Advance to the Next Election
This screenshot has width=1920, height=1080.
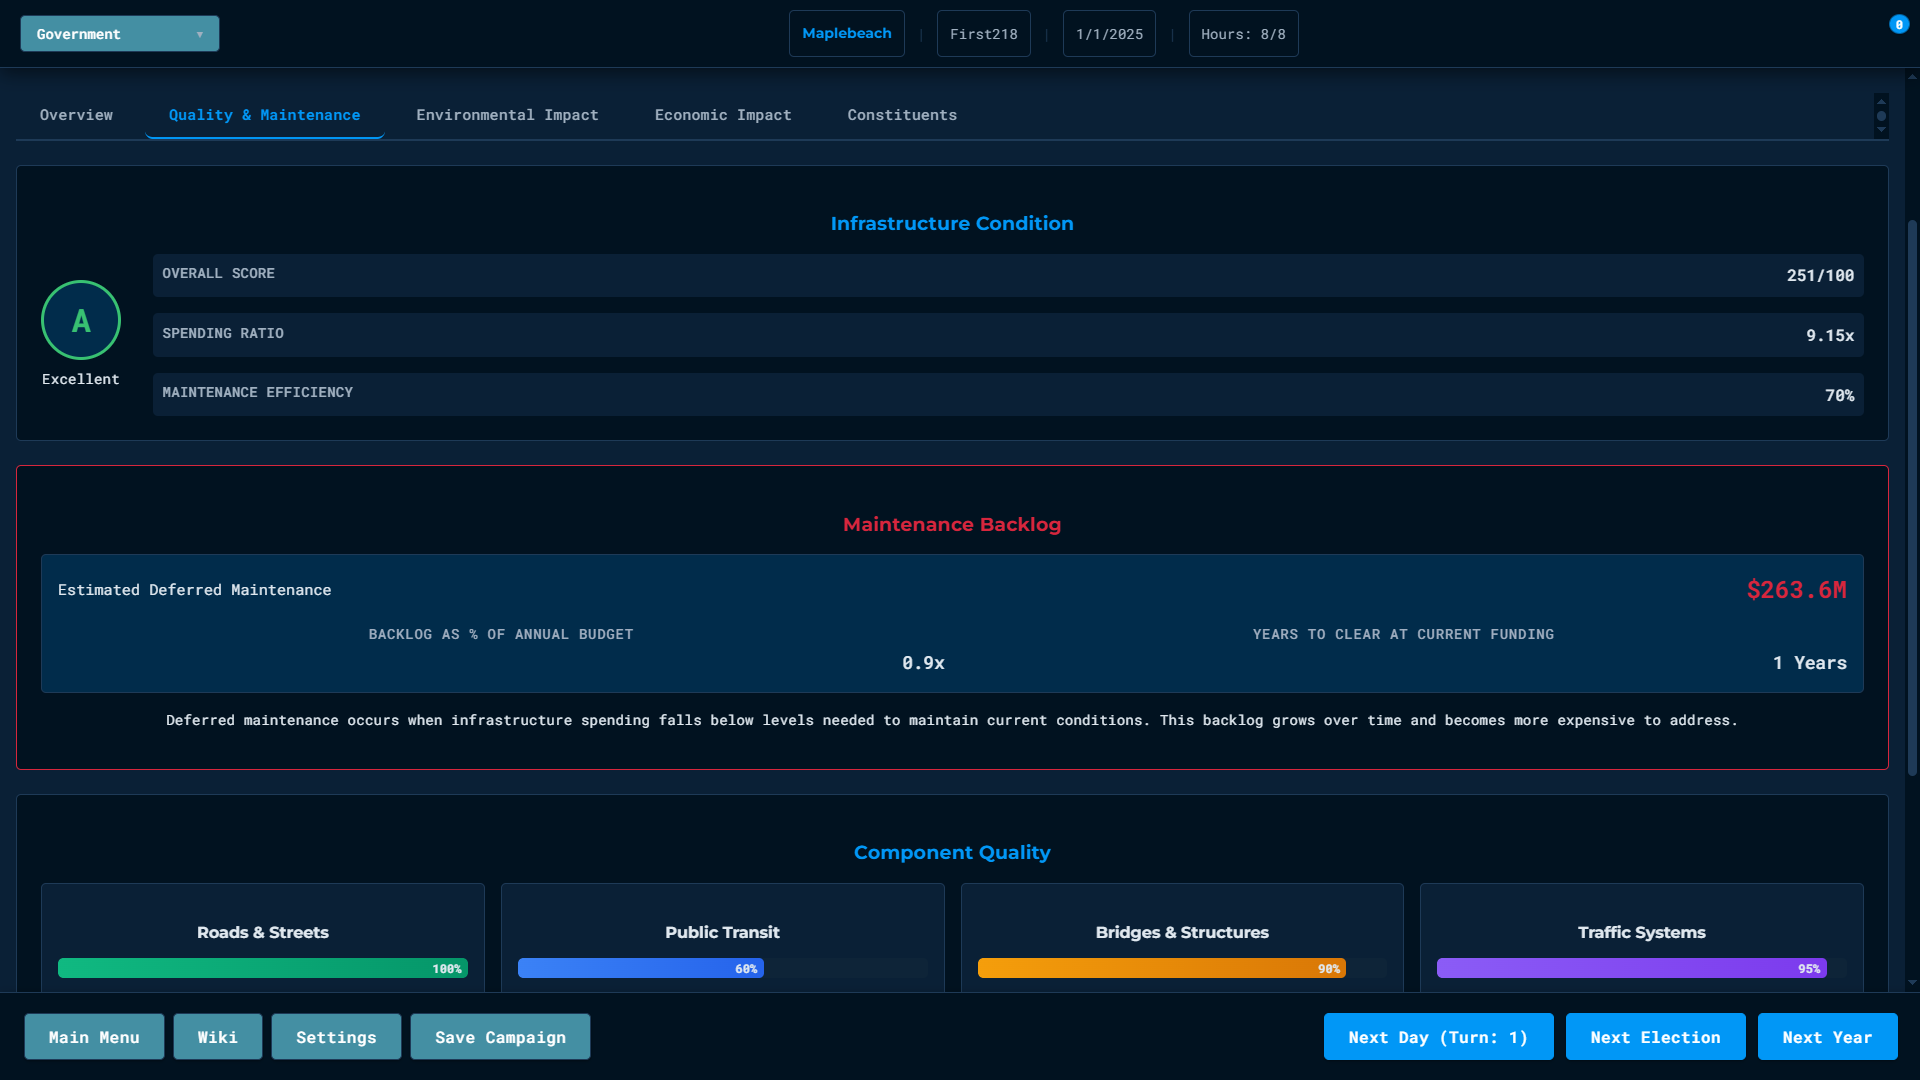(1655, 1037)
